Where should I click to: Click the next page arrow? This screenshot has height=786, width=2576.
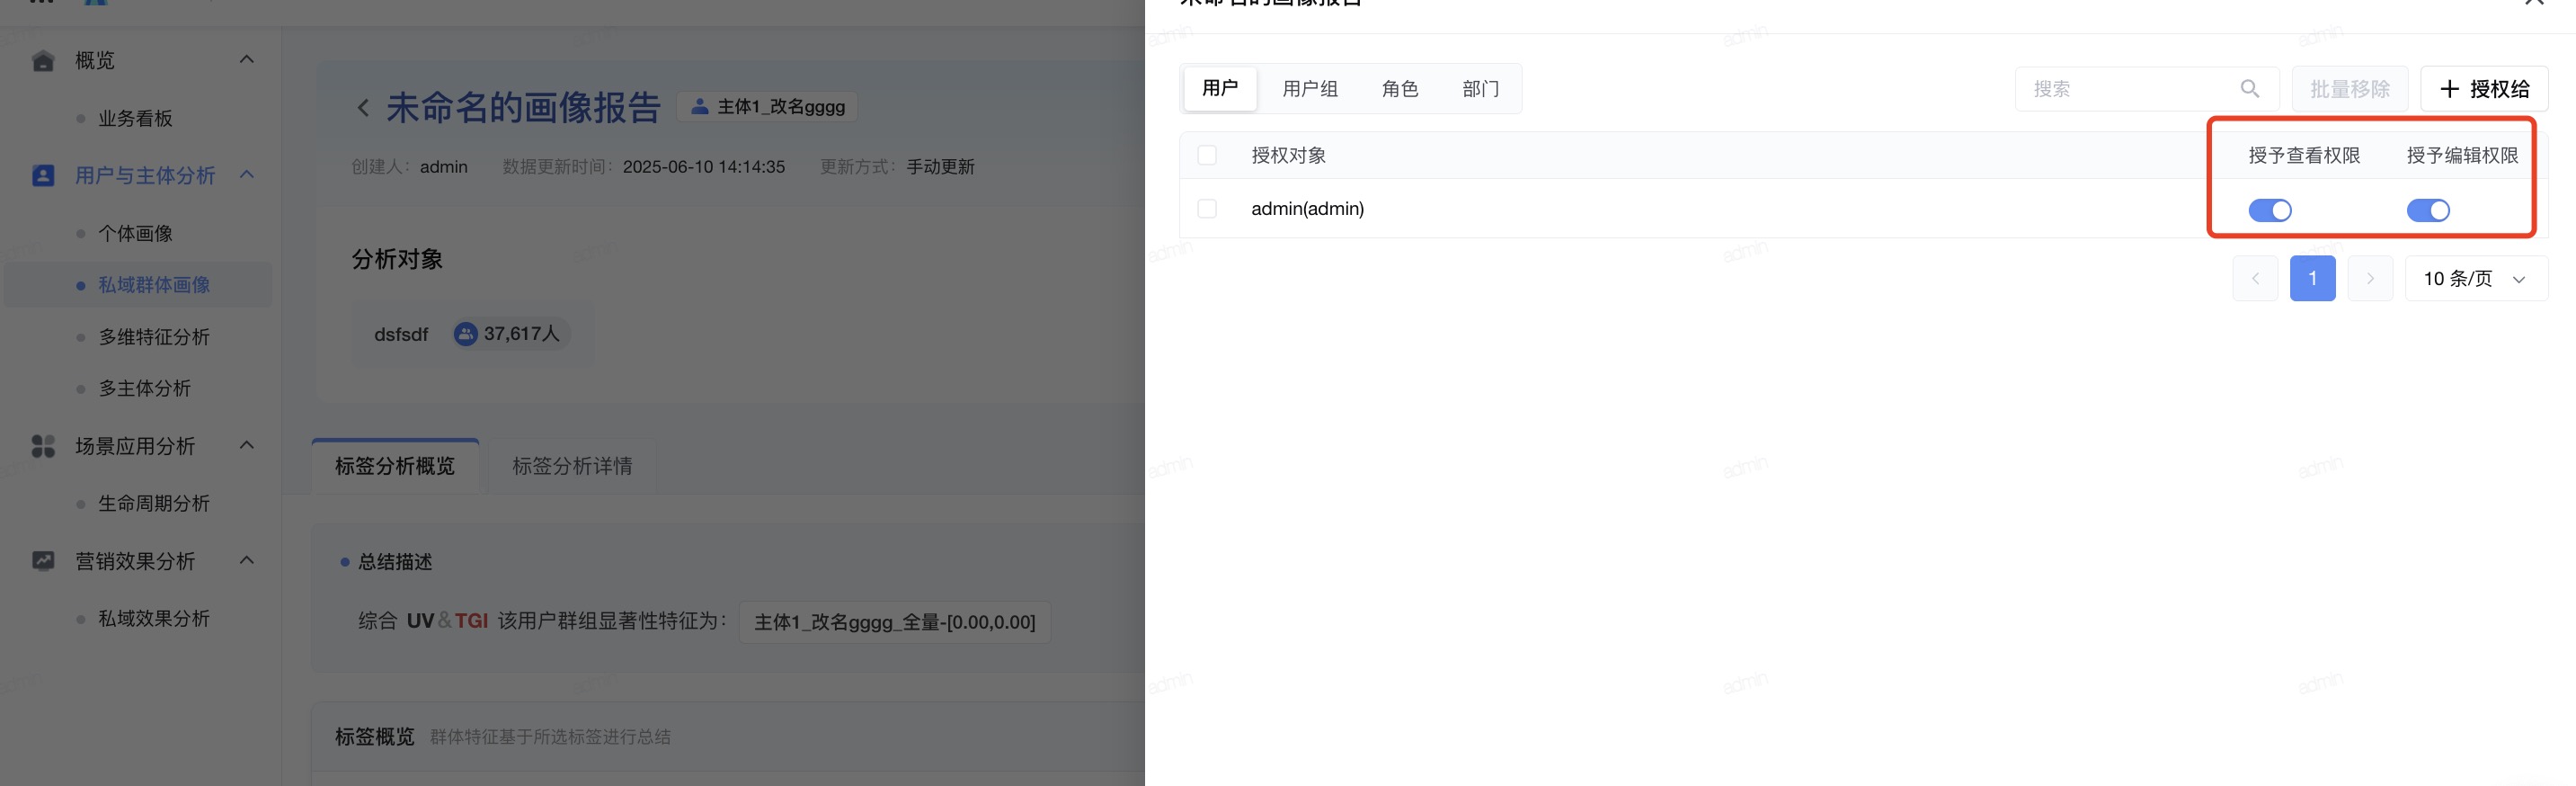pos(2369,279)
